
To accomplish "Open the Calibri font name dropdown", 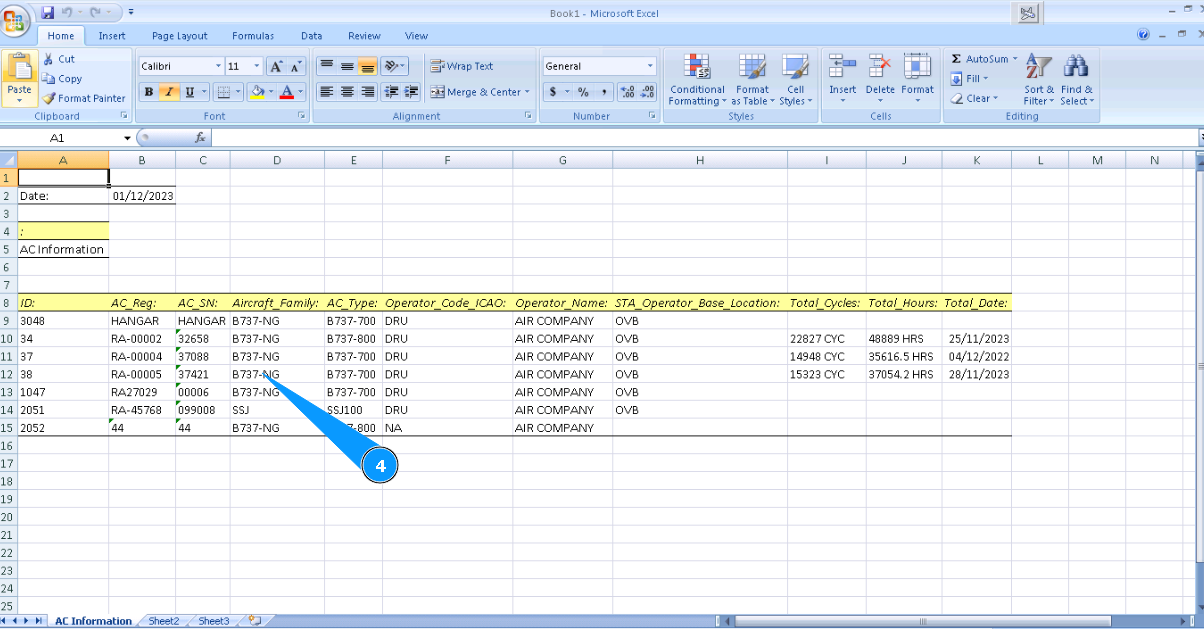I will coord(218,66).
